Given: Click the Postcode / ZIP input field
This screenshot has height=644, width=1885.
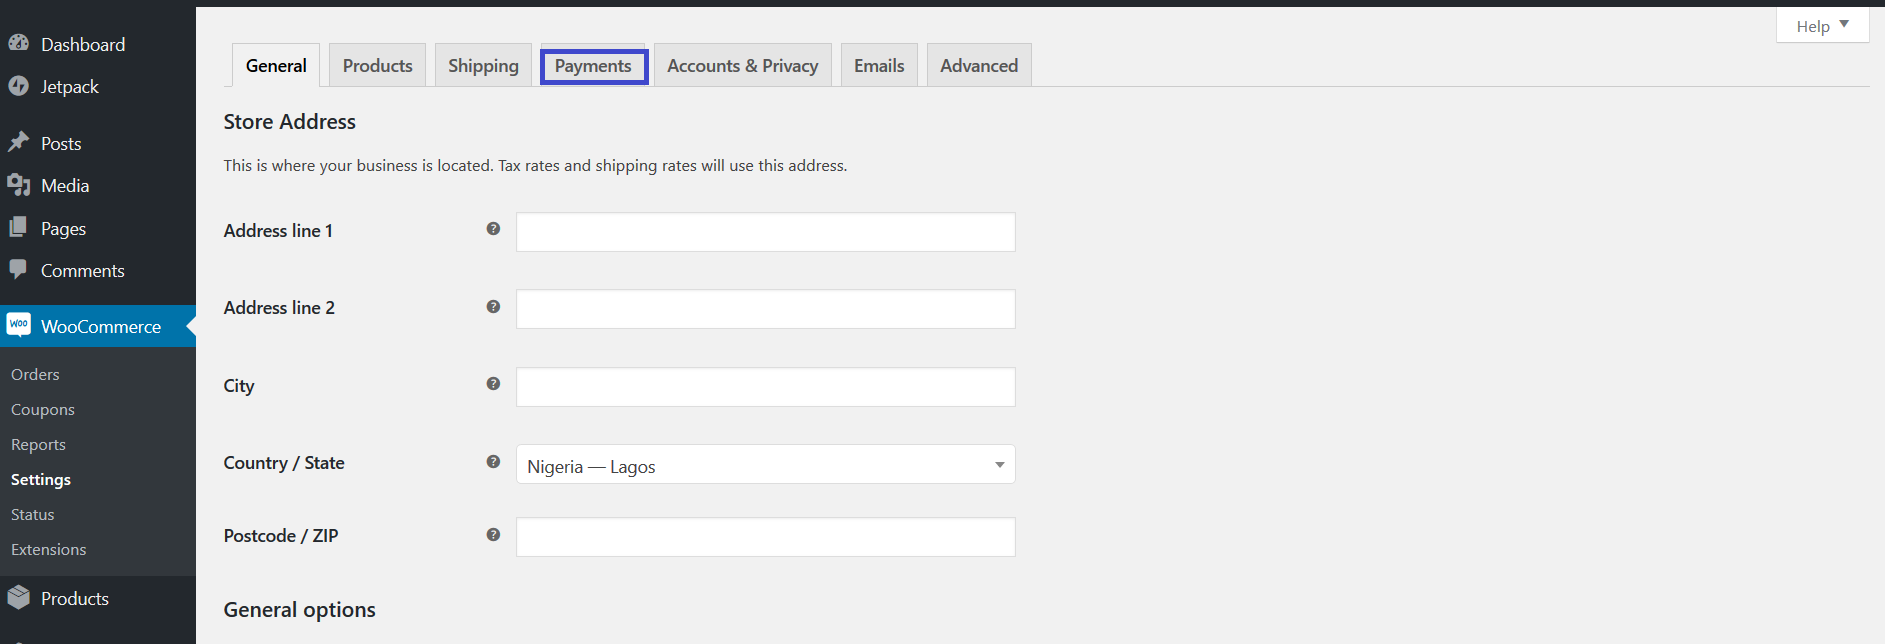Looking at the screenshot, I should 765,537.
